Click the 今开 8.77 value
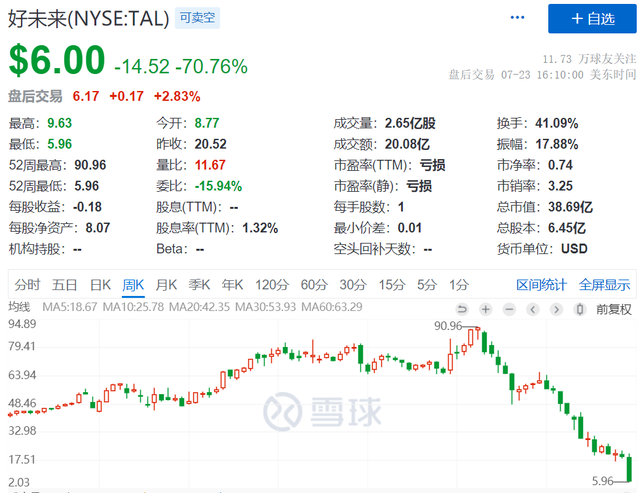640x493 pixels. point(207,123)
